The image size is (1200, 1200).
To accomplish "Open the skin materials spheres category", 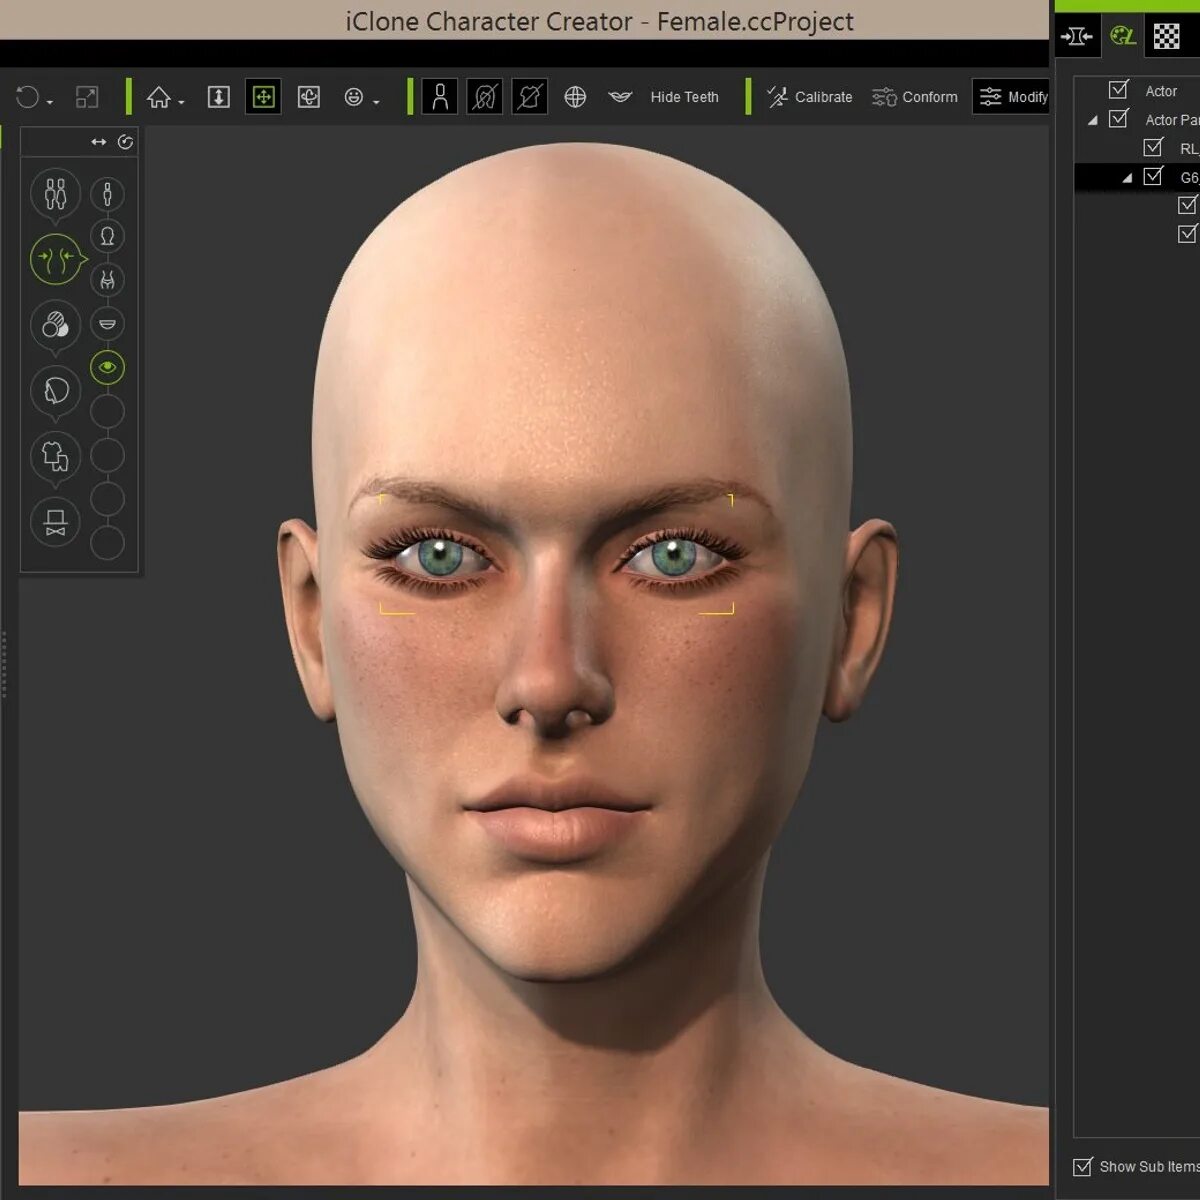I will [55, 325].
